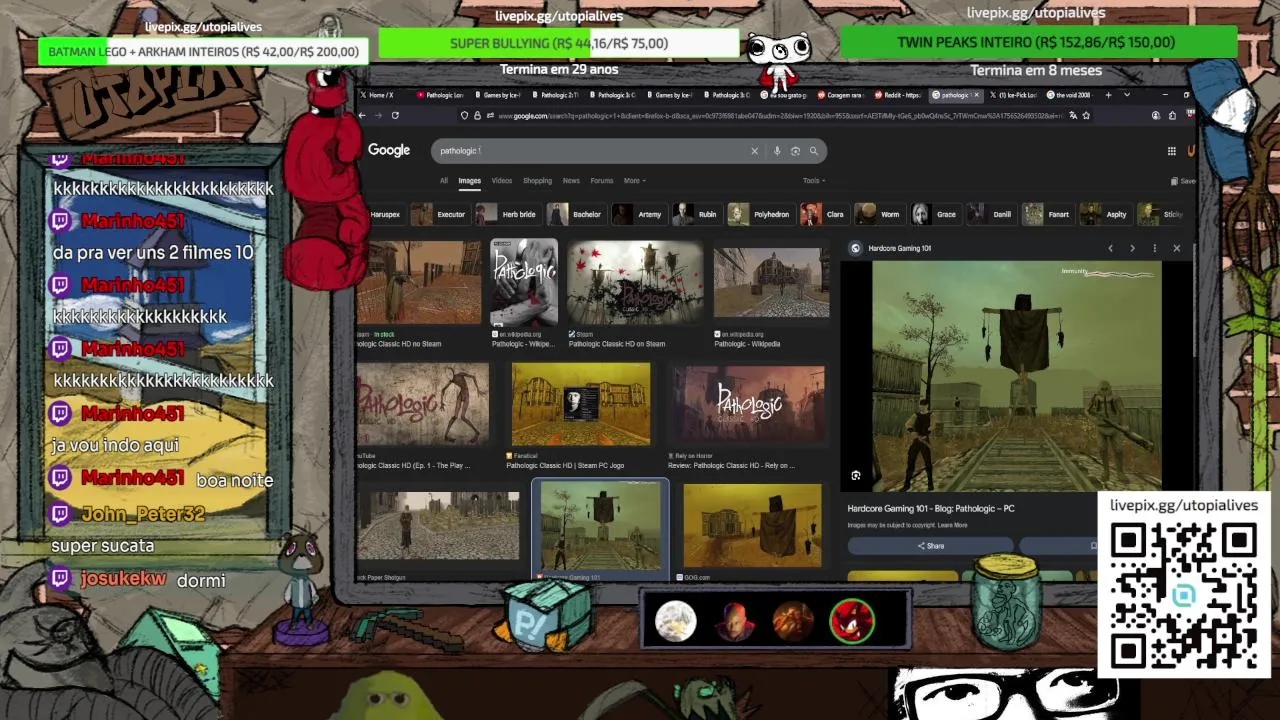This screenshot has width=1280, height=720.
Task: Click the site lock icon in address bar
Action: (477, 115)
